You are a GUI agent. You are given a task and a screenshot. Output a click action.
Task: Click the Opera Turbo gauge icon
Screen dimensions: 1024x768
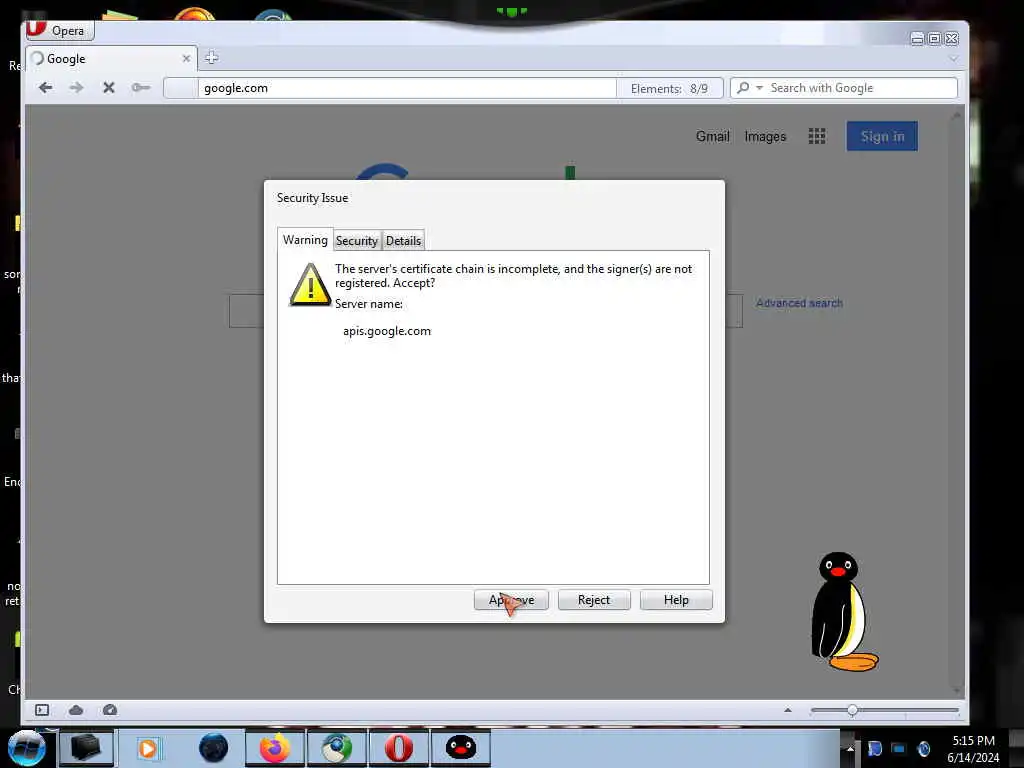[x=110, y=710]
